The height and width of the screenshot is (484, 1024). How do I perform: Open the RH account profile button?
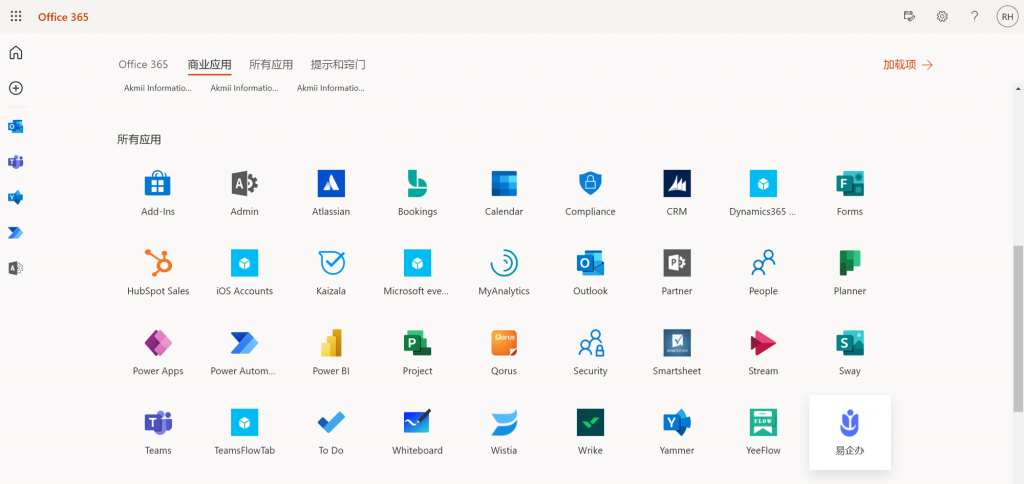(x=1006, y=17)
